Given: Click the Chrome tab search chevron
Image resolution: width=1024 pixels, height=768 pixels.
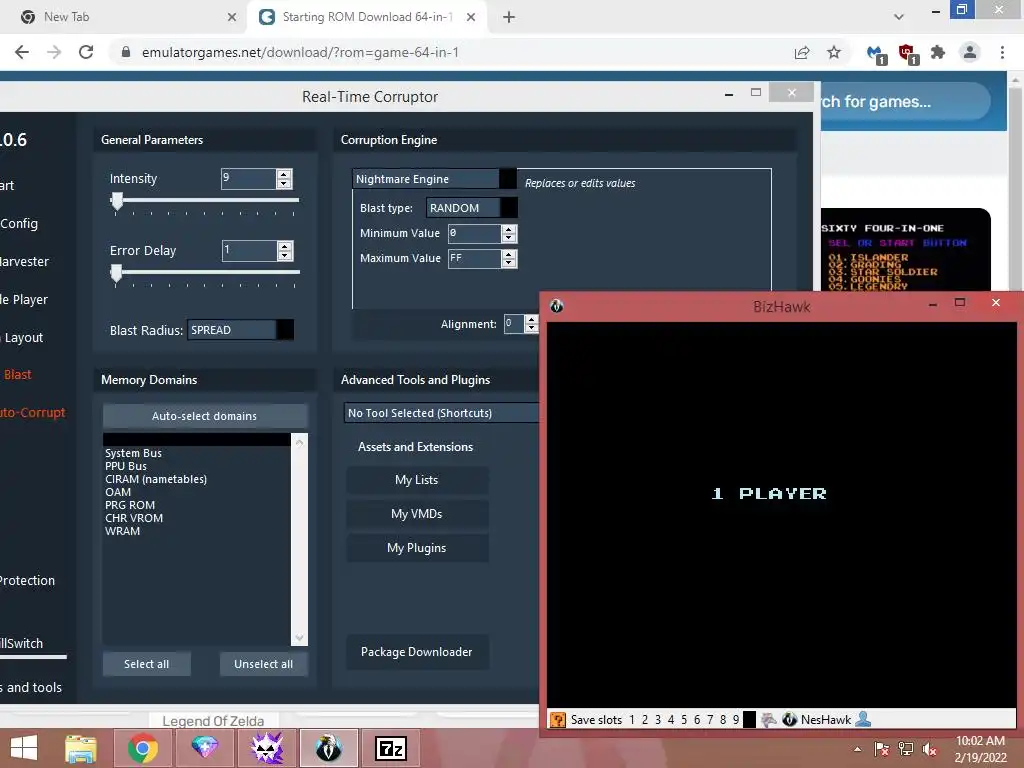Looking at the screenshot, I should point(899,17).
